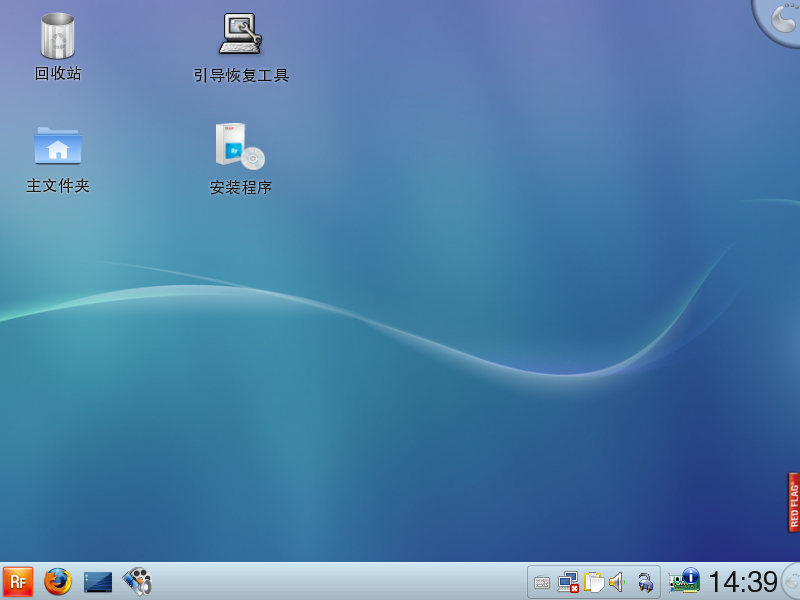
Task: Mute sound via the speaker tray icon
Action: click(x=616, y=582)
